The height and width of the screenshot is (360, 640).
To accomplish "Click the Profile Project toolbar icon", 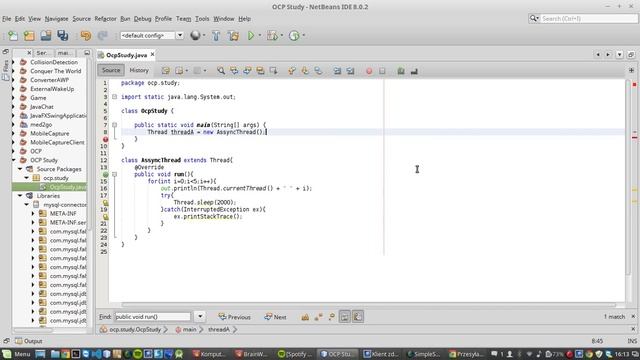I will click(x=294, y=36).
